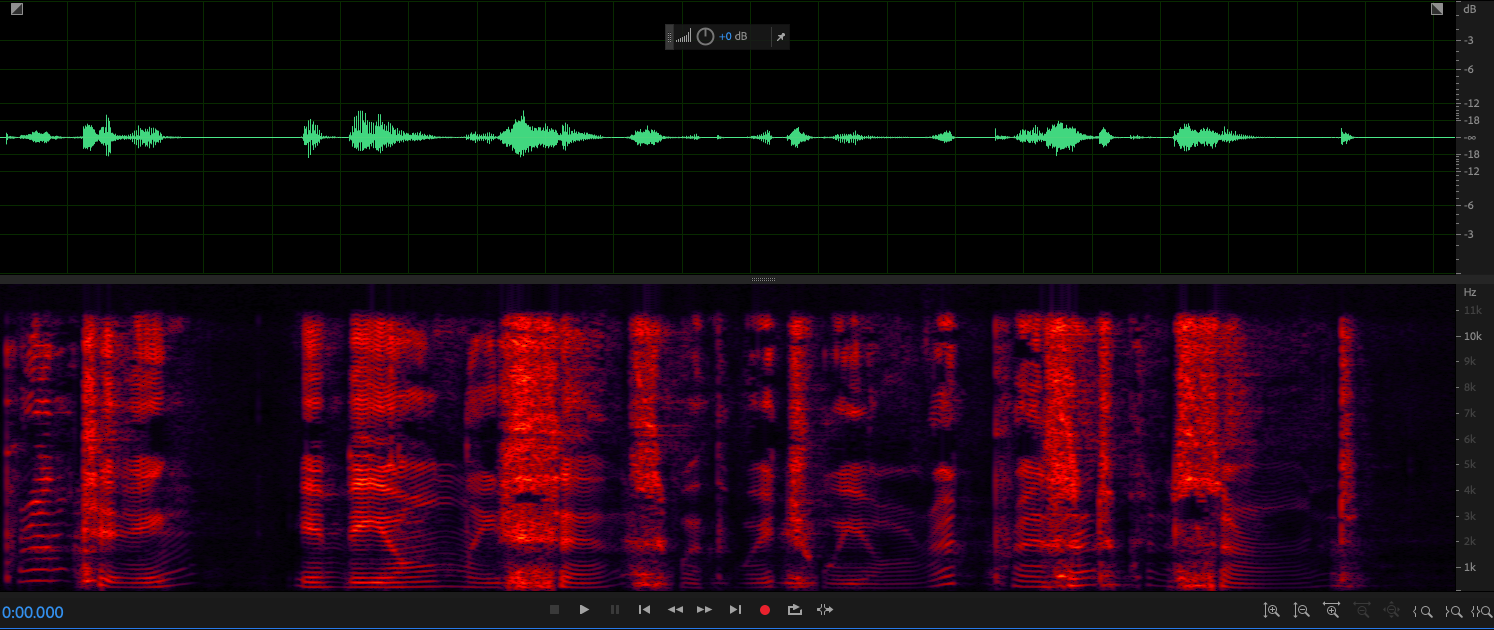Move playhead to next marker
This screenshot has width=1494, height=630.
(x=735, y=610)
